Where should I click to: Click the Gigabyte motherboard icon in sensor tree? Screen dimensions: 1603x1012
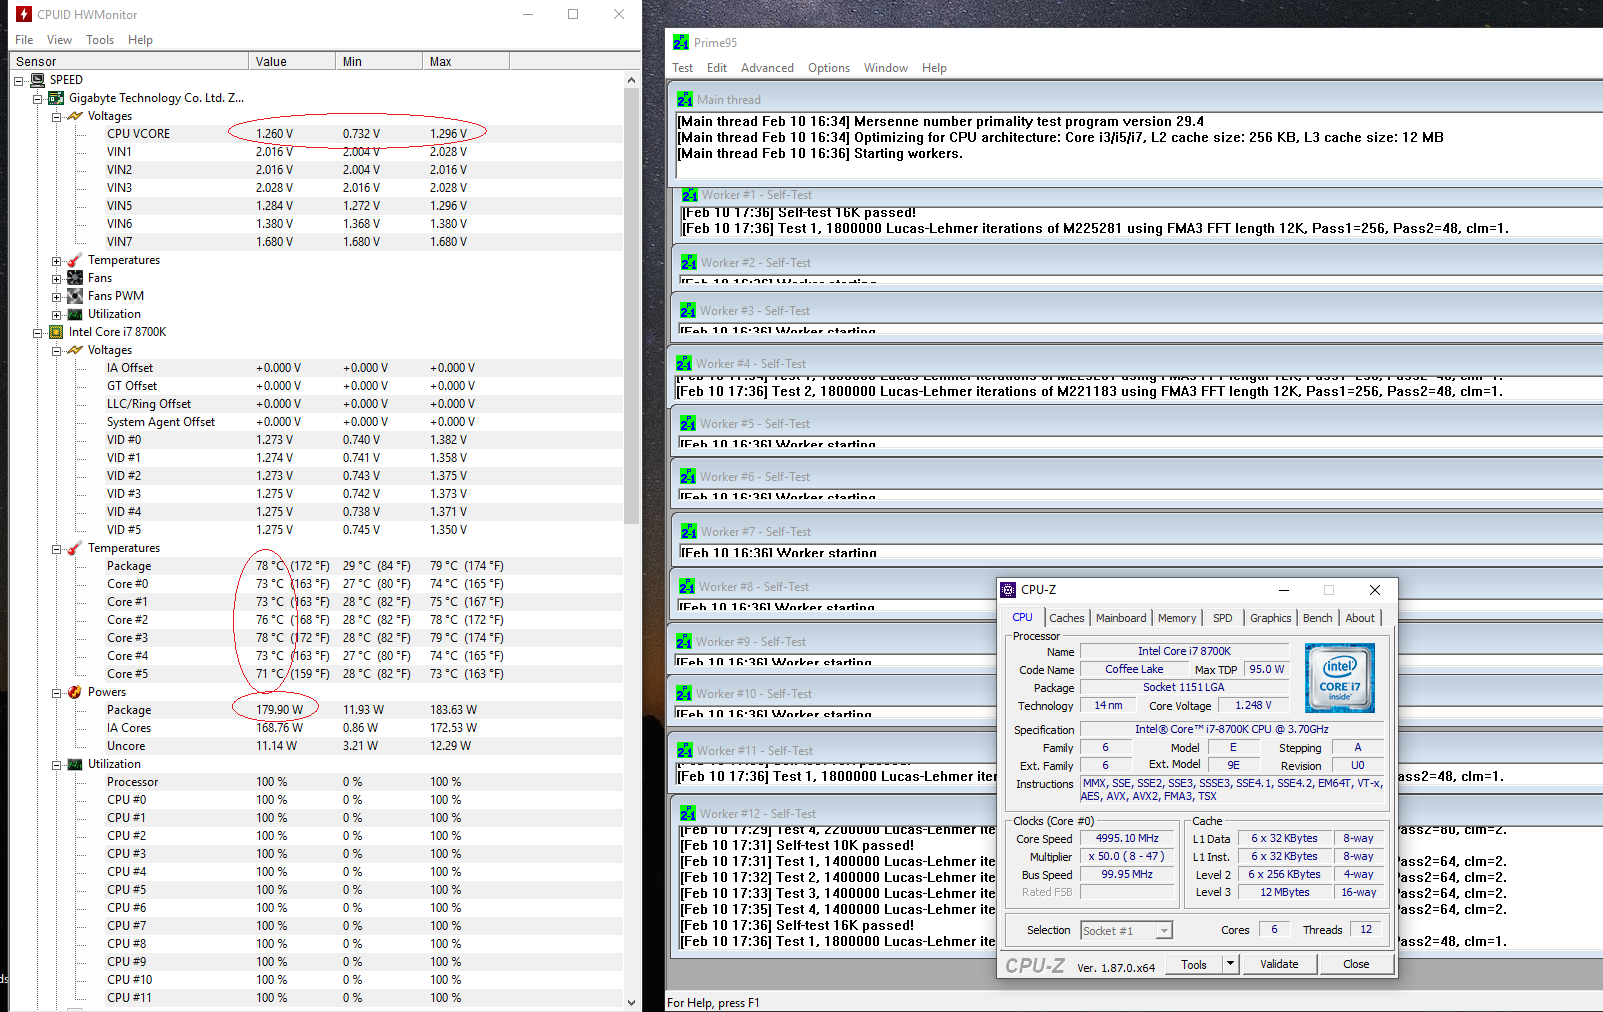coord(56,98)
